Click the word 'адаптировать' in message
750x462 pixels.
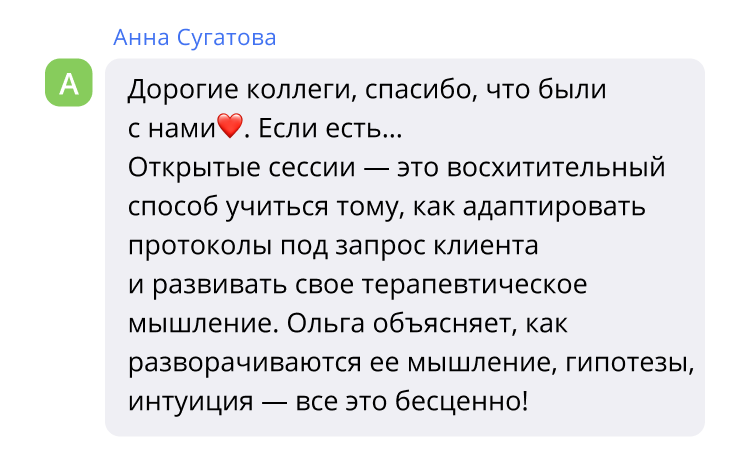(554, 208)
